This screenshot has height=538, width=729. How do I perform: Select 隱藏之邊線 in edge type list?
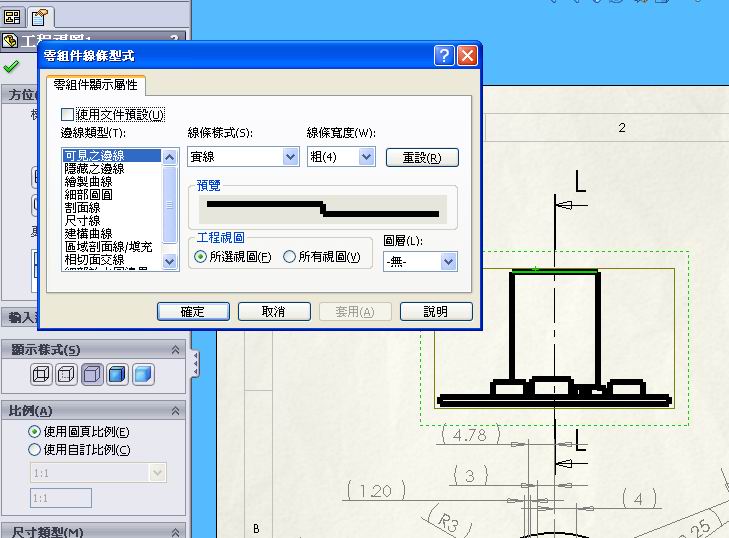(x=112, y=168)
